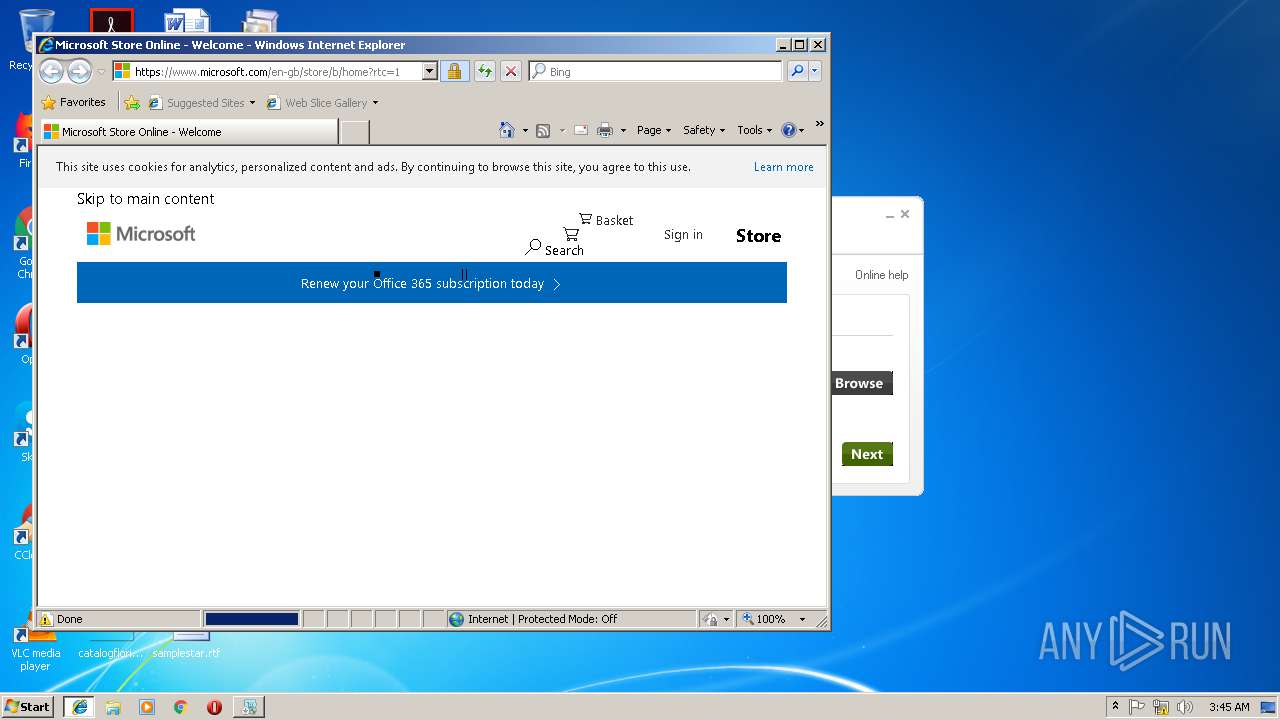Click the 3:45 AM clock
The width and height of the screenshot is (1280, 720).
(1228, 706)
